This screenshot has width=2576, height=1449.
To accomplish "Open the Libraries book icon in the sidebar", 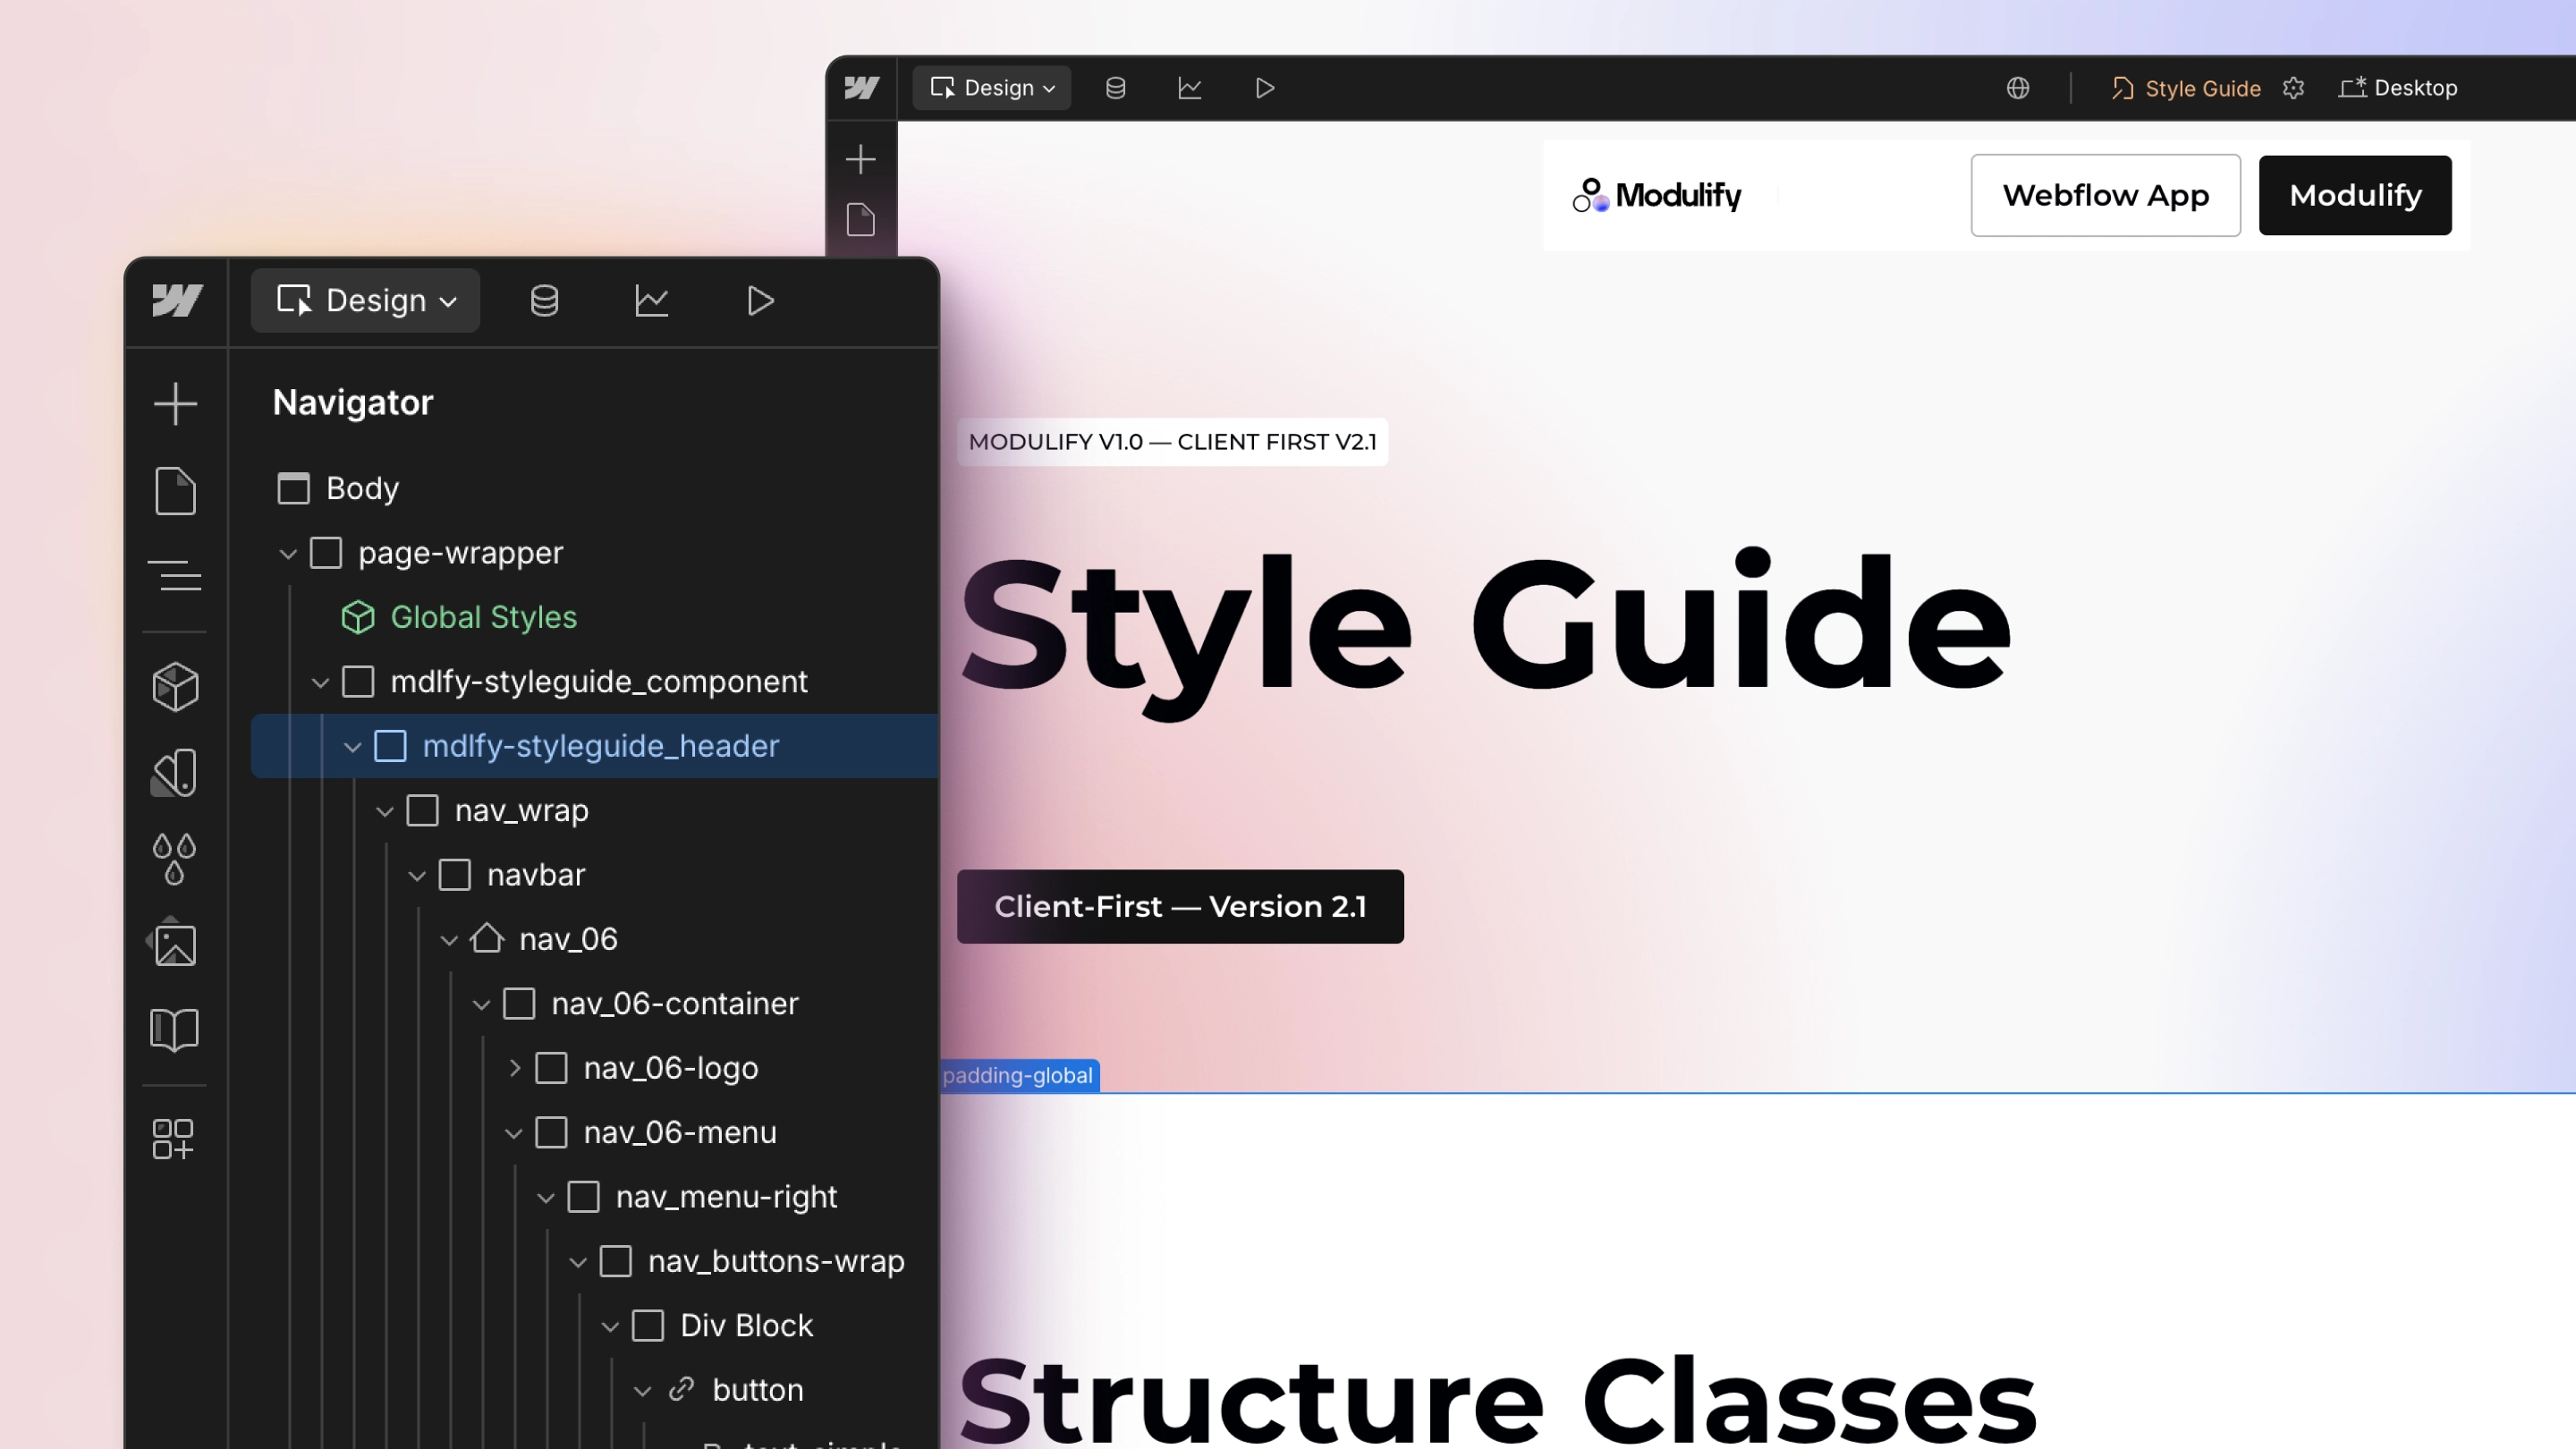I will [x=175, y=1029].
